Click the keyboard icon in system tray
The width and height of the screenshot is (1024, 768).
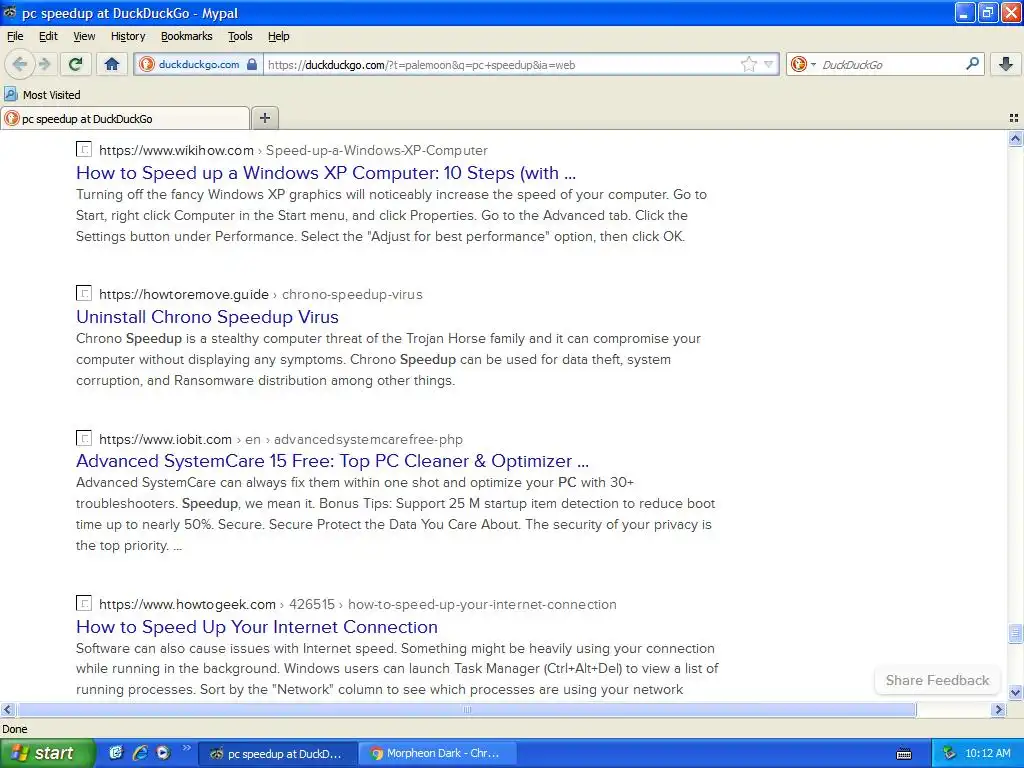(x=904, y=754)
